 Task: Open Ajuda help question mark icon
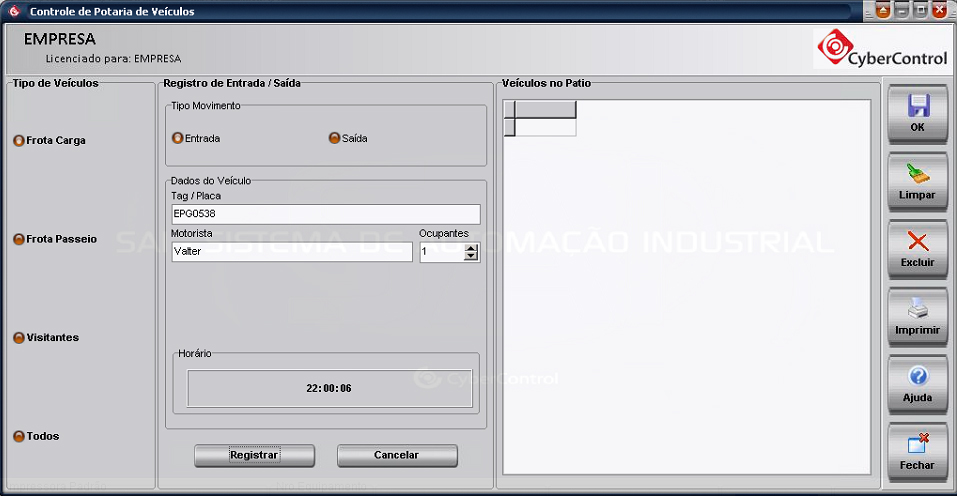pos(917,377)
